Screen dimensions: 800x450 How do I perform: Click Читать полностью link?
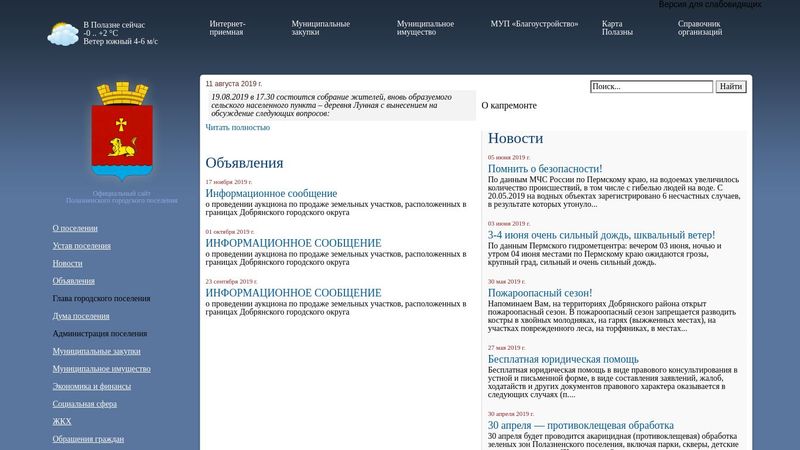[x=238, y=128]
